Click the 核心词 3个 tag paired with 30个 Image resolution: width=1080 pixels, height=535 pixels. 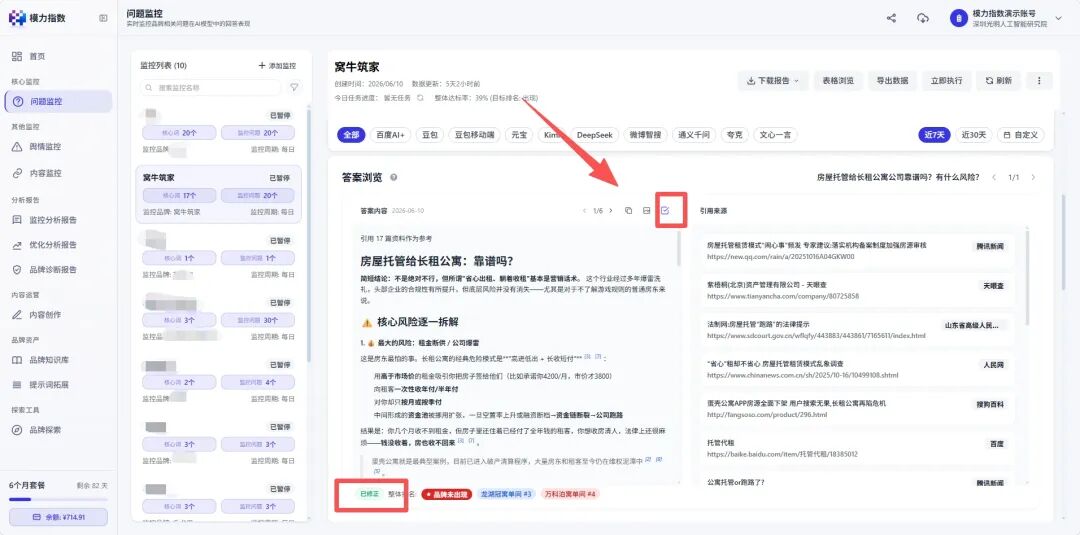180,320
